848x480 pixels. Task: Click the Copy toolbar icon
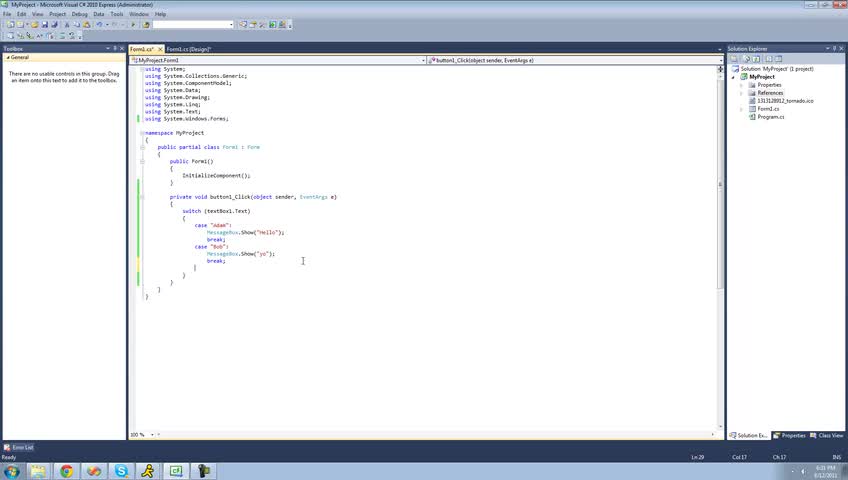[x=77, y=24]
